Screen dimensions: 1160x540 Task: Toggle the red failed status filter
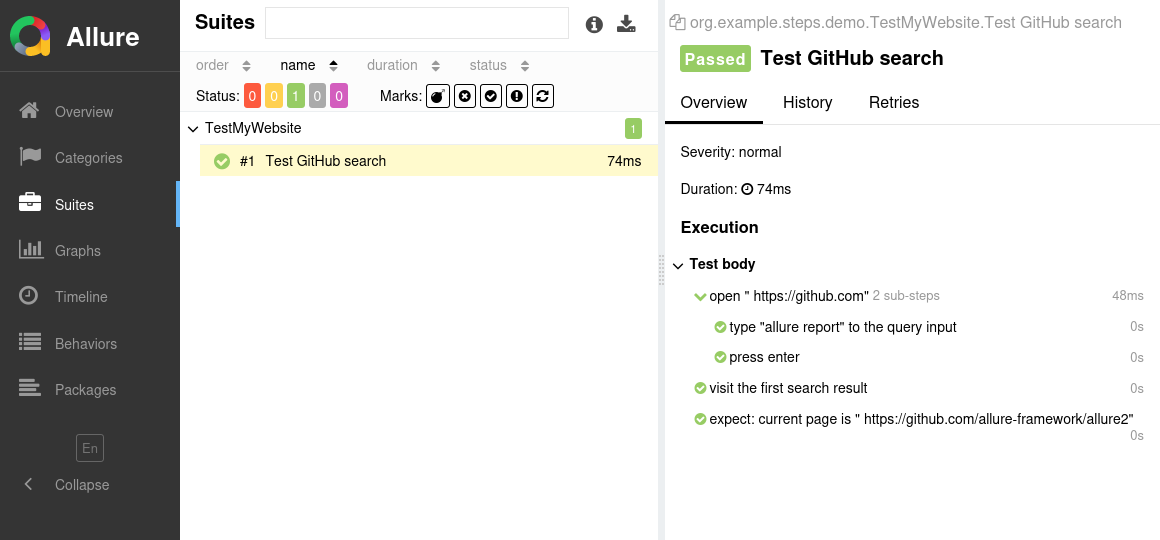(252, 96)
